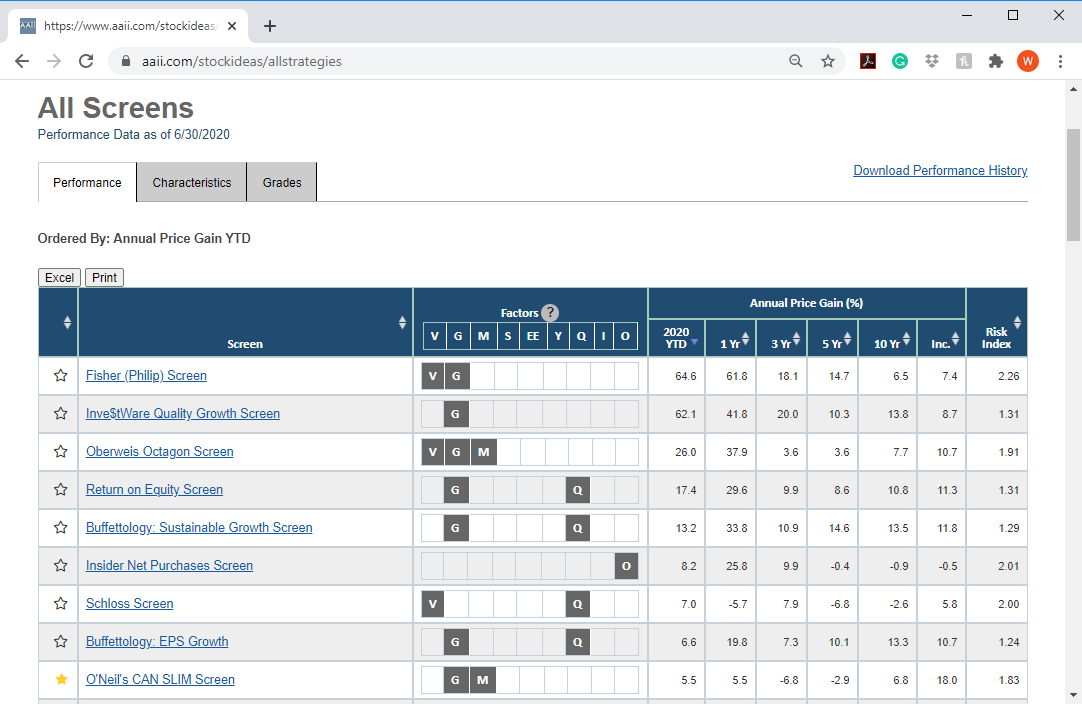The image size is (1082, 704).
Task: Bookmark this page with the star icon
Action: point(827,61)
